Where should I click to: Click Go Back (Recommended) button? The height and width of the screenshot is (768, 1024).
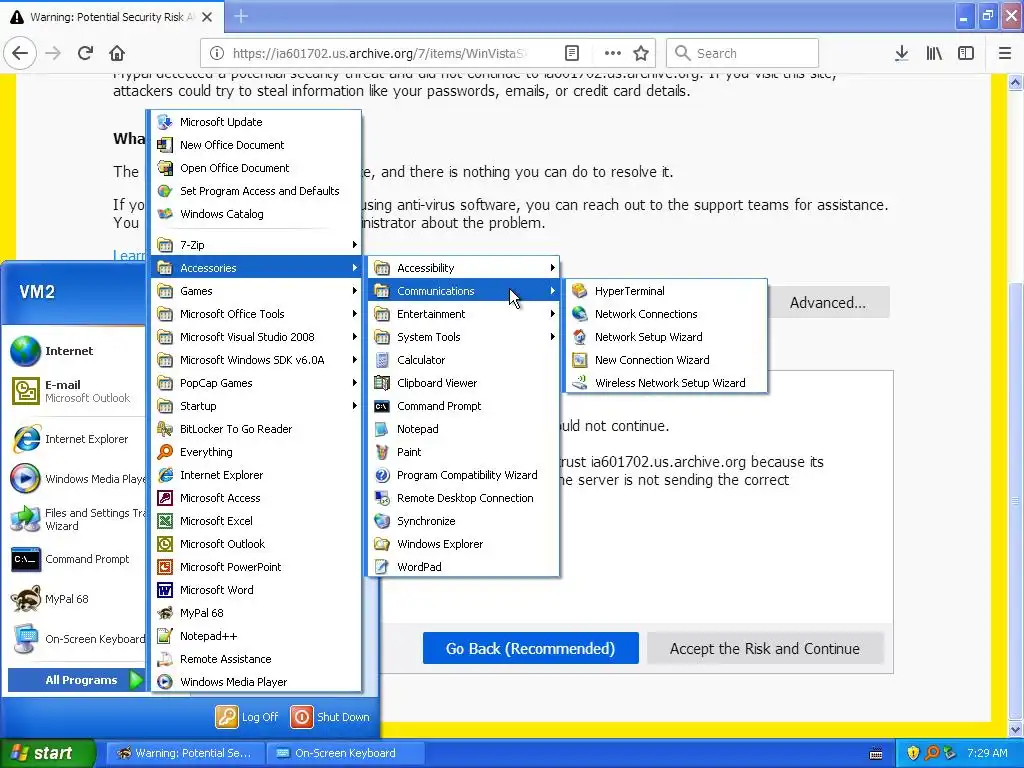tap(530, 648)
